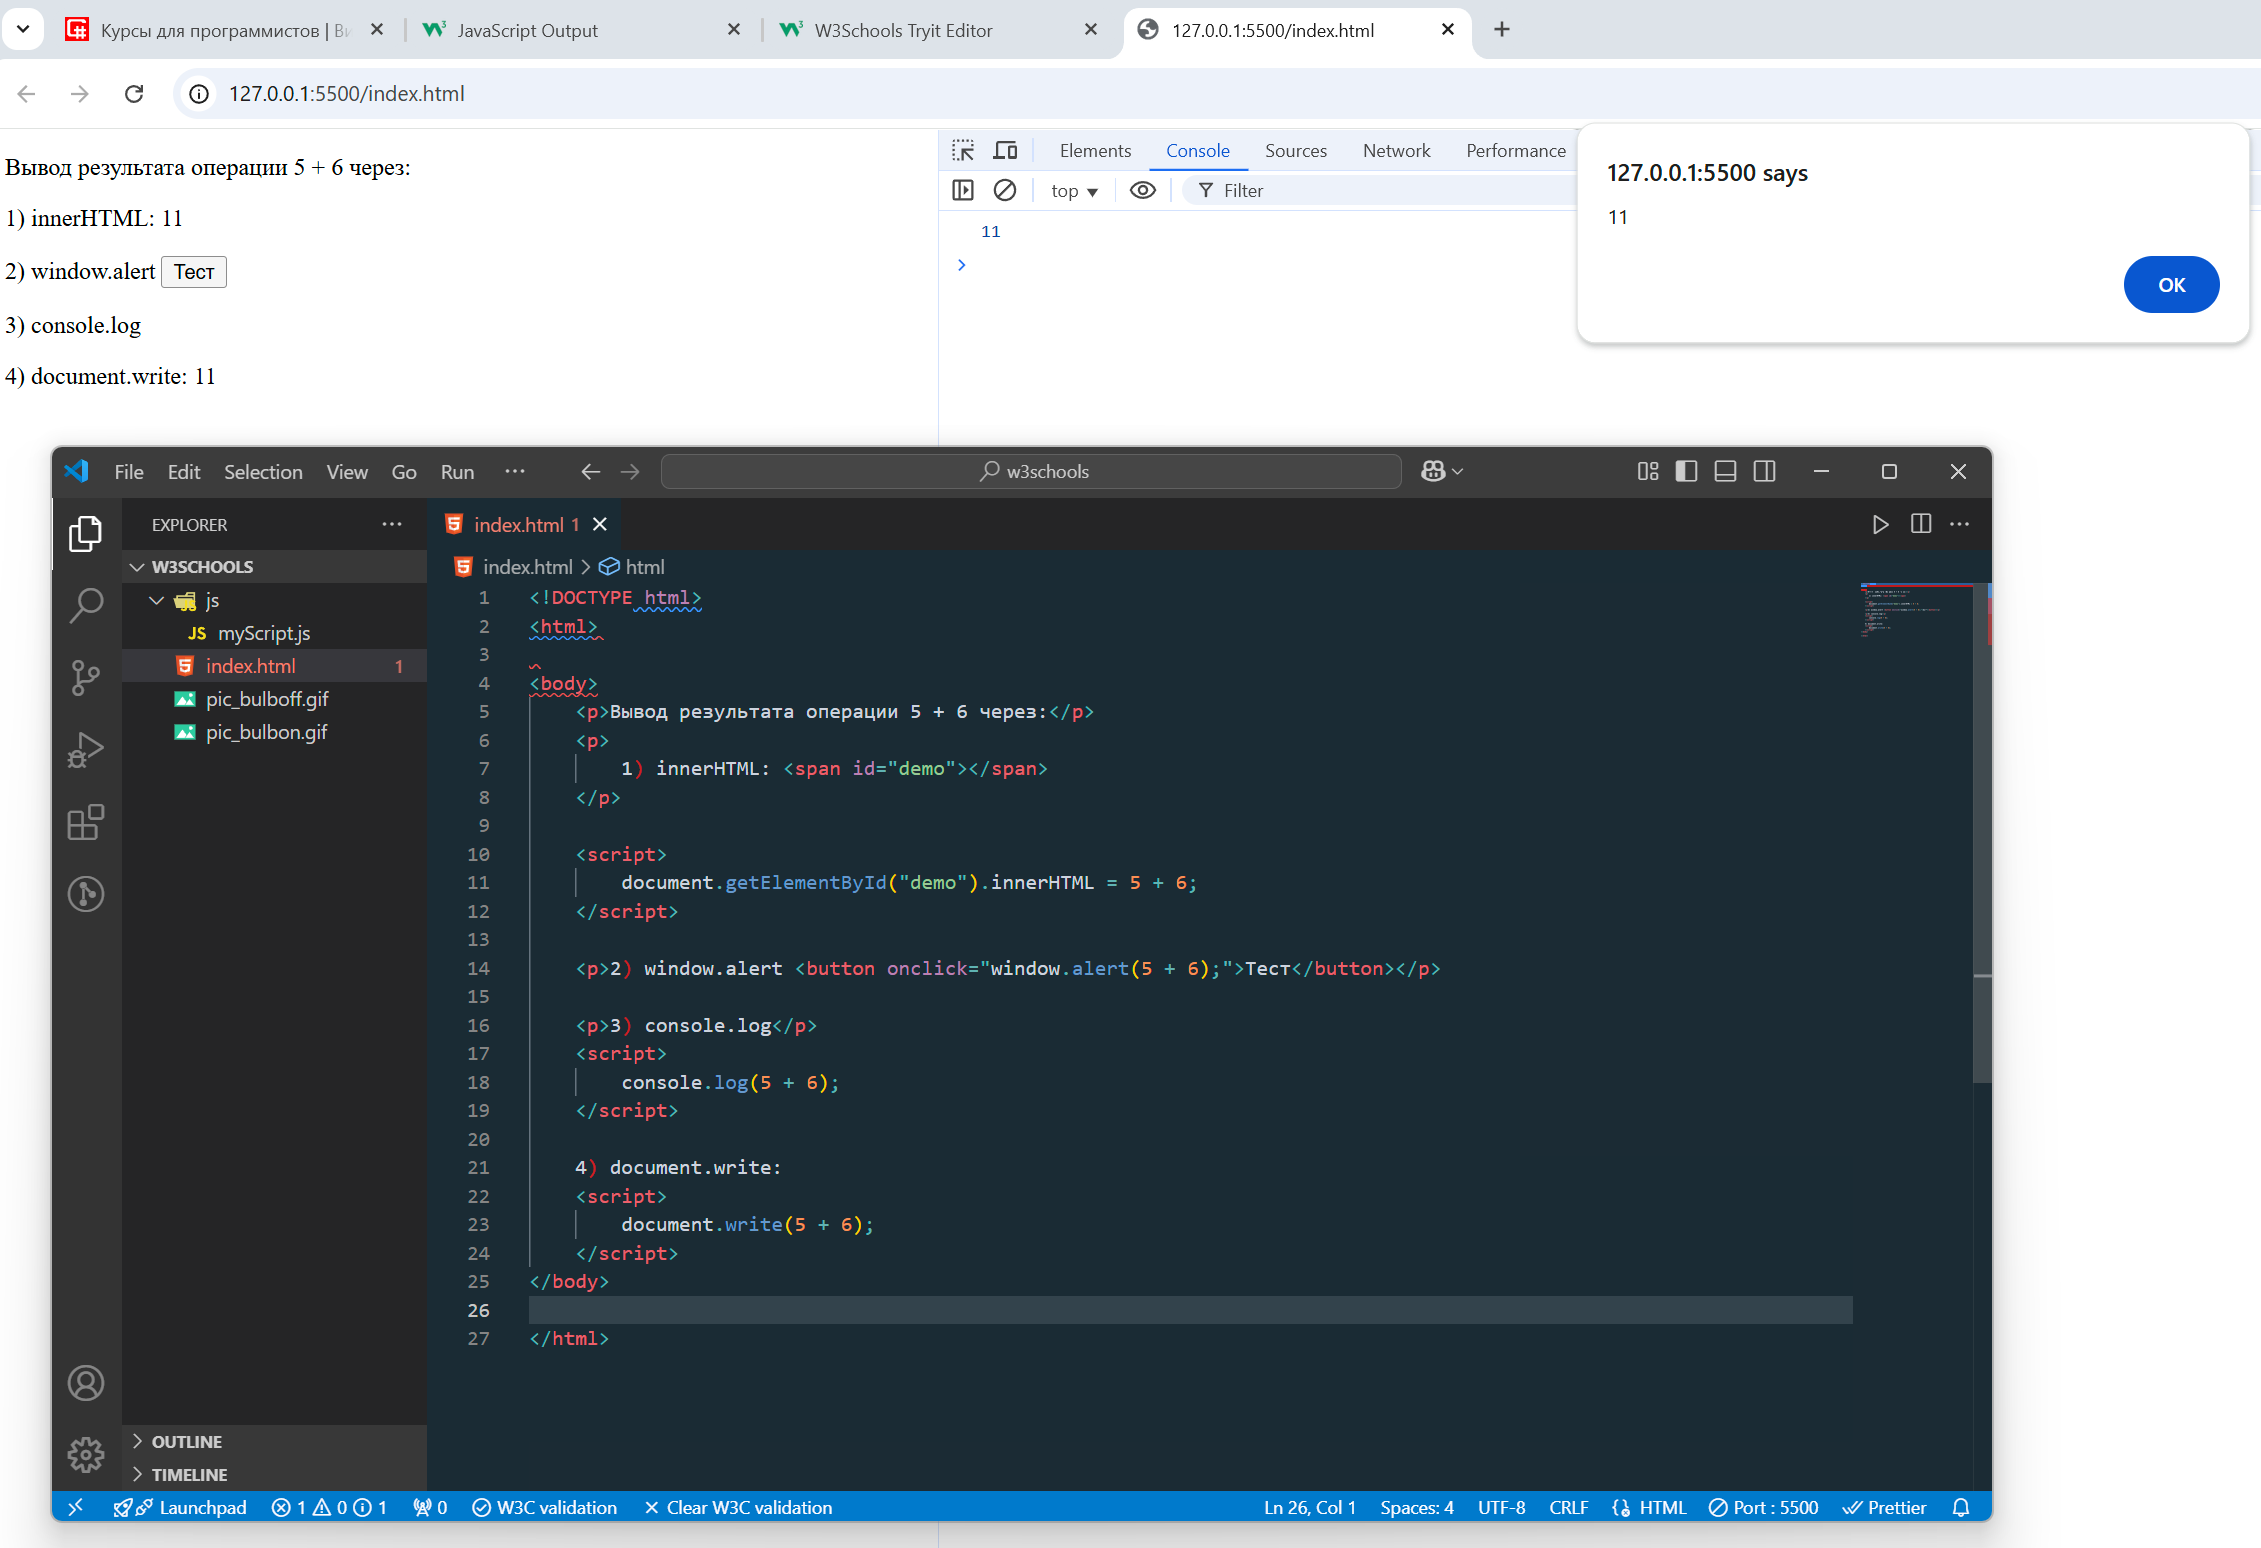Expand OUTLINE section
Image resolution: width=2261 pixels, height=1548 pixels.
click(x=273, y=1441)
